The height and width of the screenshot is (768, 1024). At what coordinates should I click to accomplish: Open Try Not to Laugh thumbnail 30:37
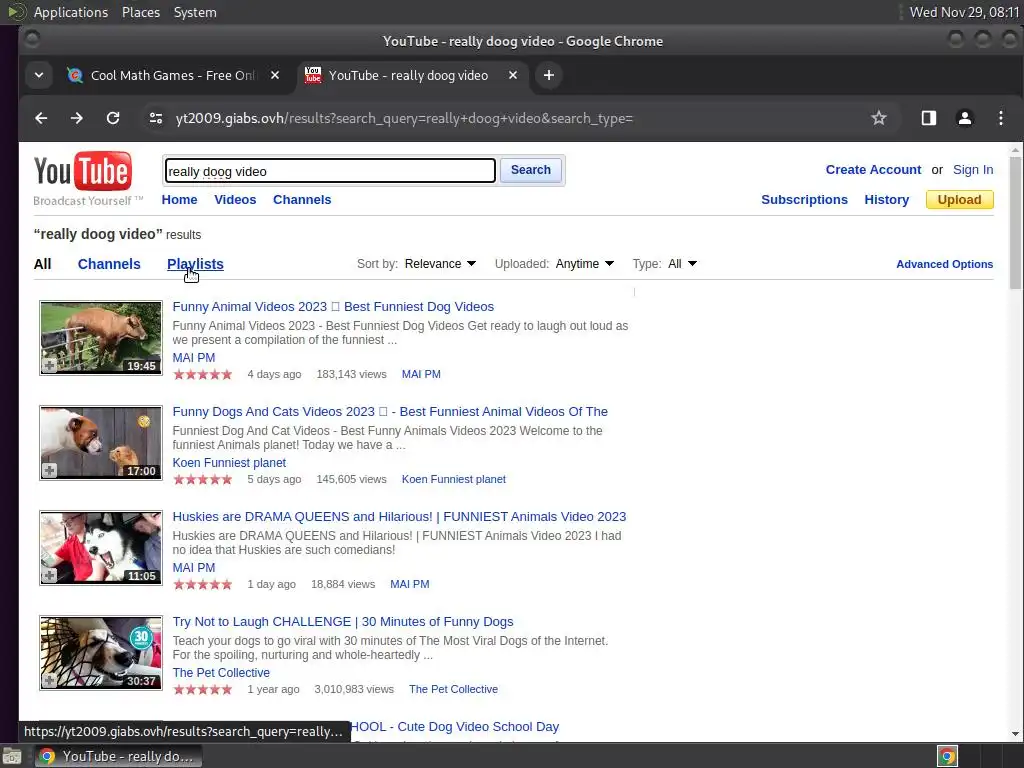point(101,653)
